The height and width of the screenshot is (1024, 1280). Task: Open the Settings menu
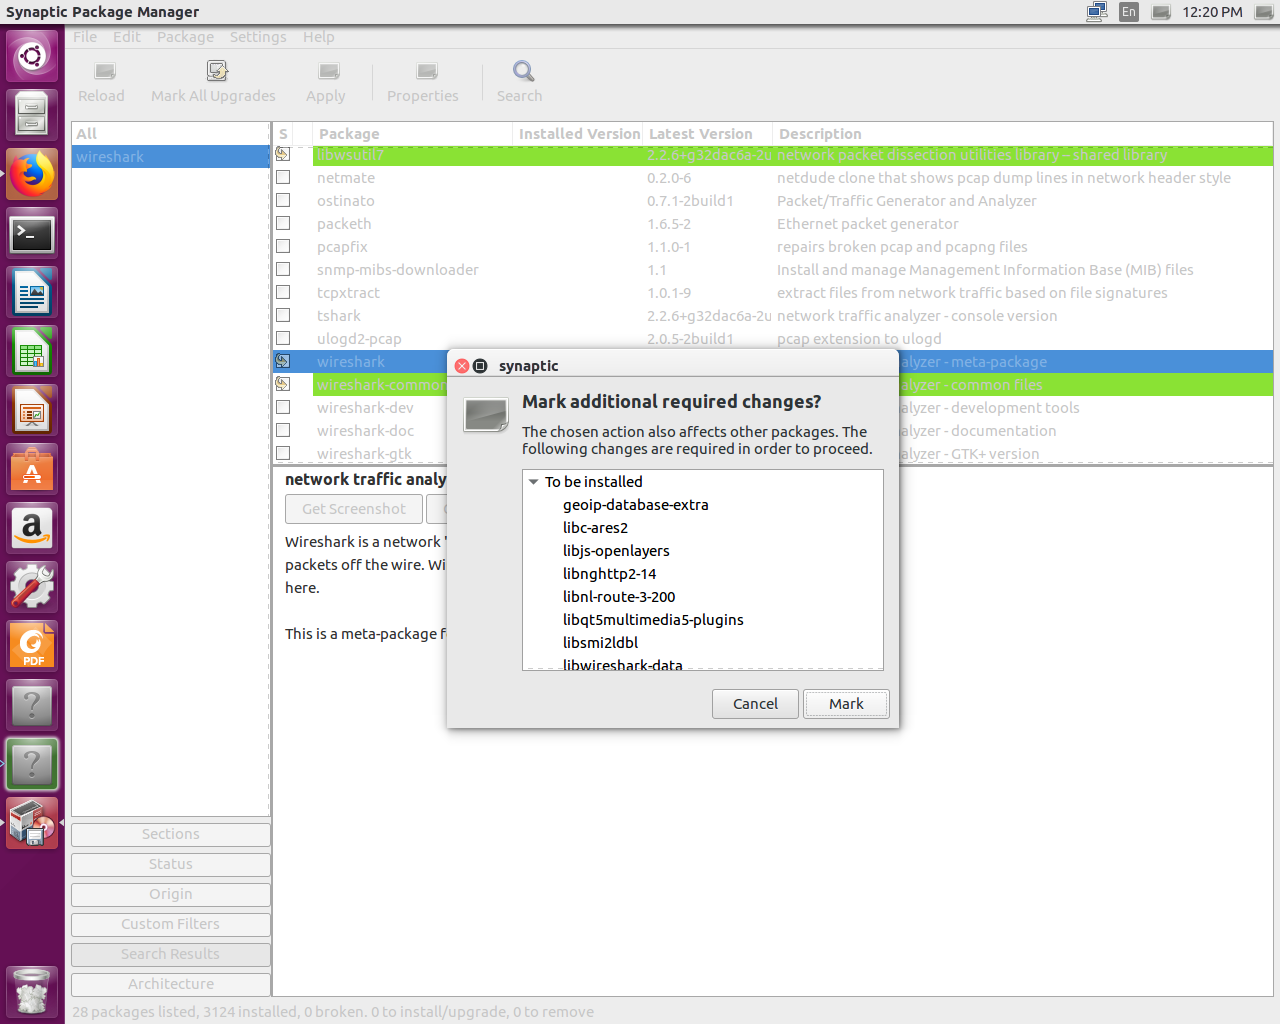pos(258,37)
